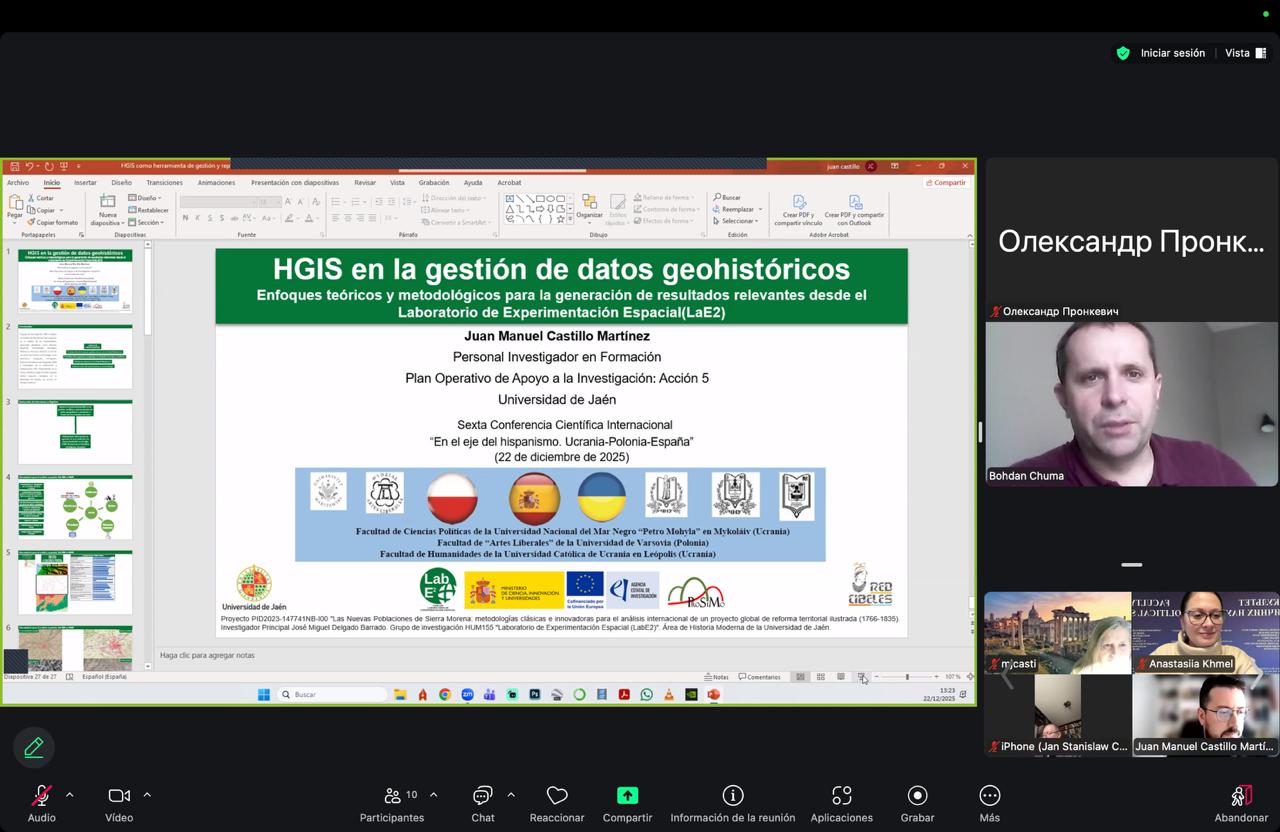Click the green Compartir share screen icon
This screenshot has width=1280, height=832.
[x=627, y=796]
